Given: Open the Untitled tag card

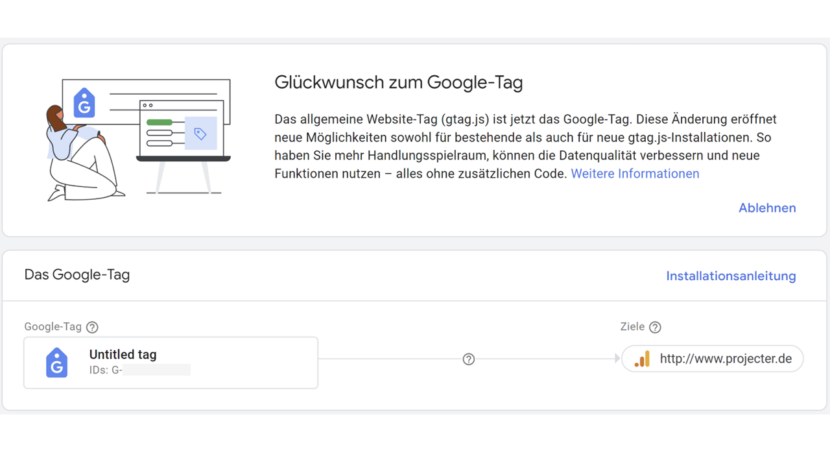Looking at the screenshot, I should pos(171,363).
